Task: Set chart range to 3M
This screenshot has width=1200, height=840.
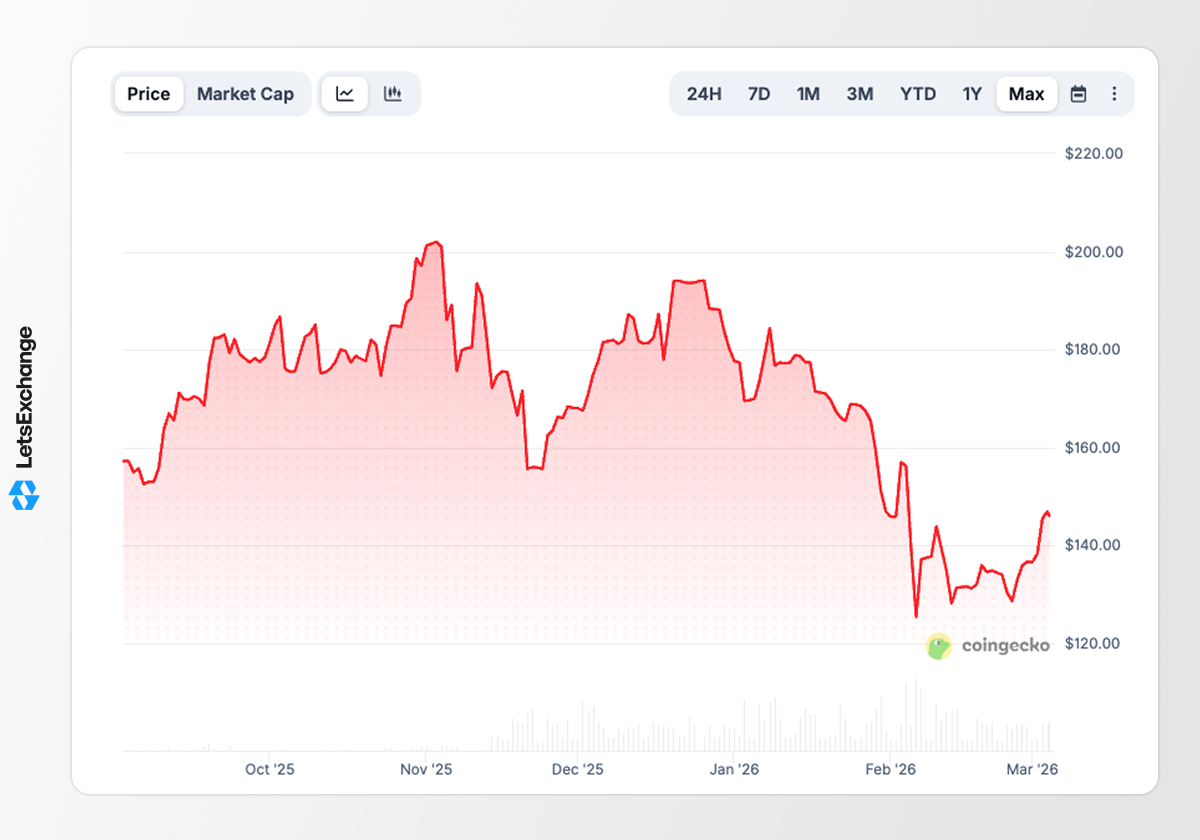Action: (x=860, y=94)
